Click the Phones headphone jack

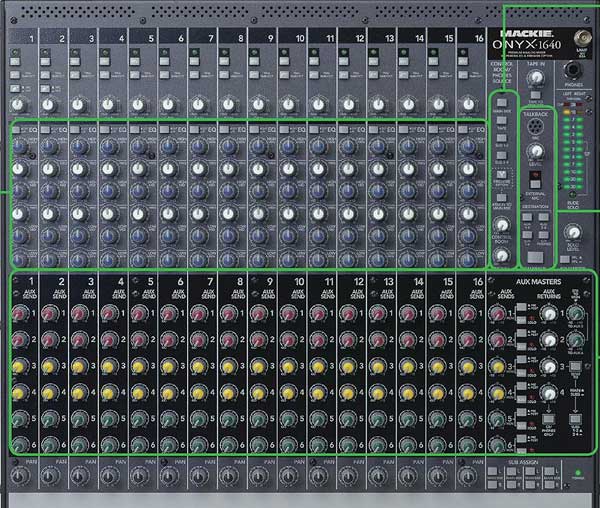pos(573,71)
